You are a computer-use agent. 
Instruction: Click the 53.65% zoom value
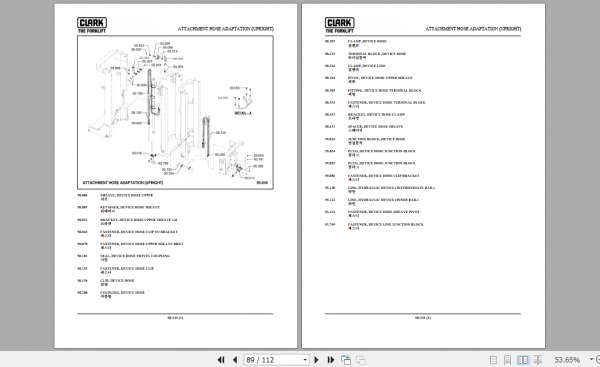567,360
